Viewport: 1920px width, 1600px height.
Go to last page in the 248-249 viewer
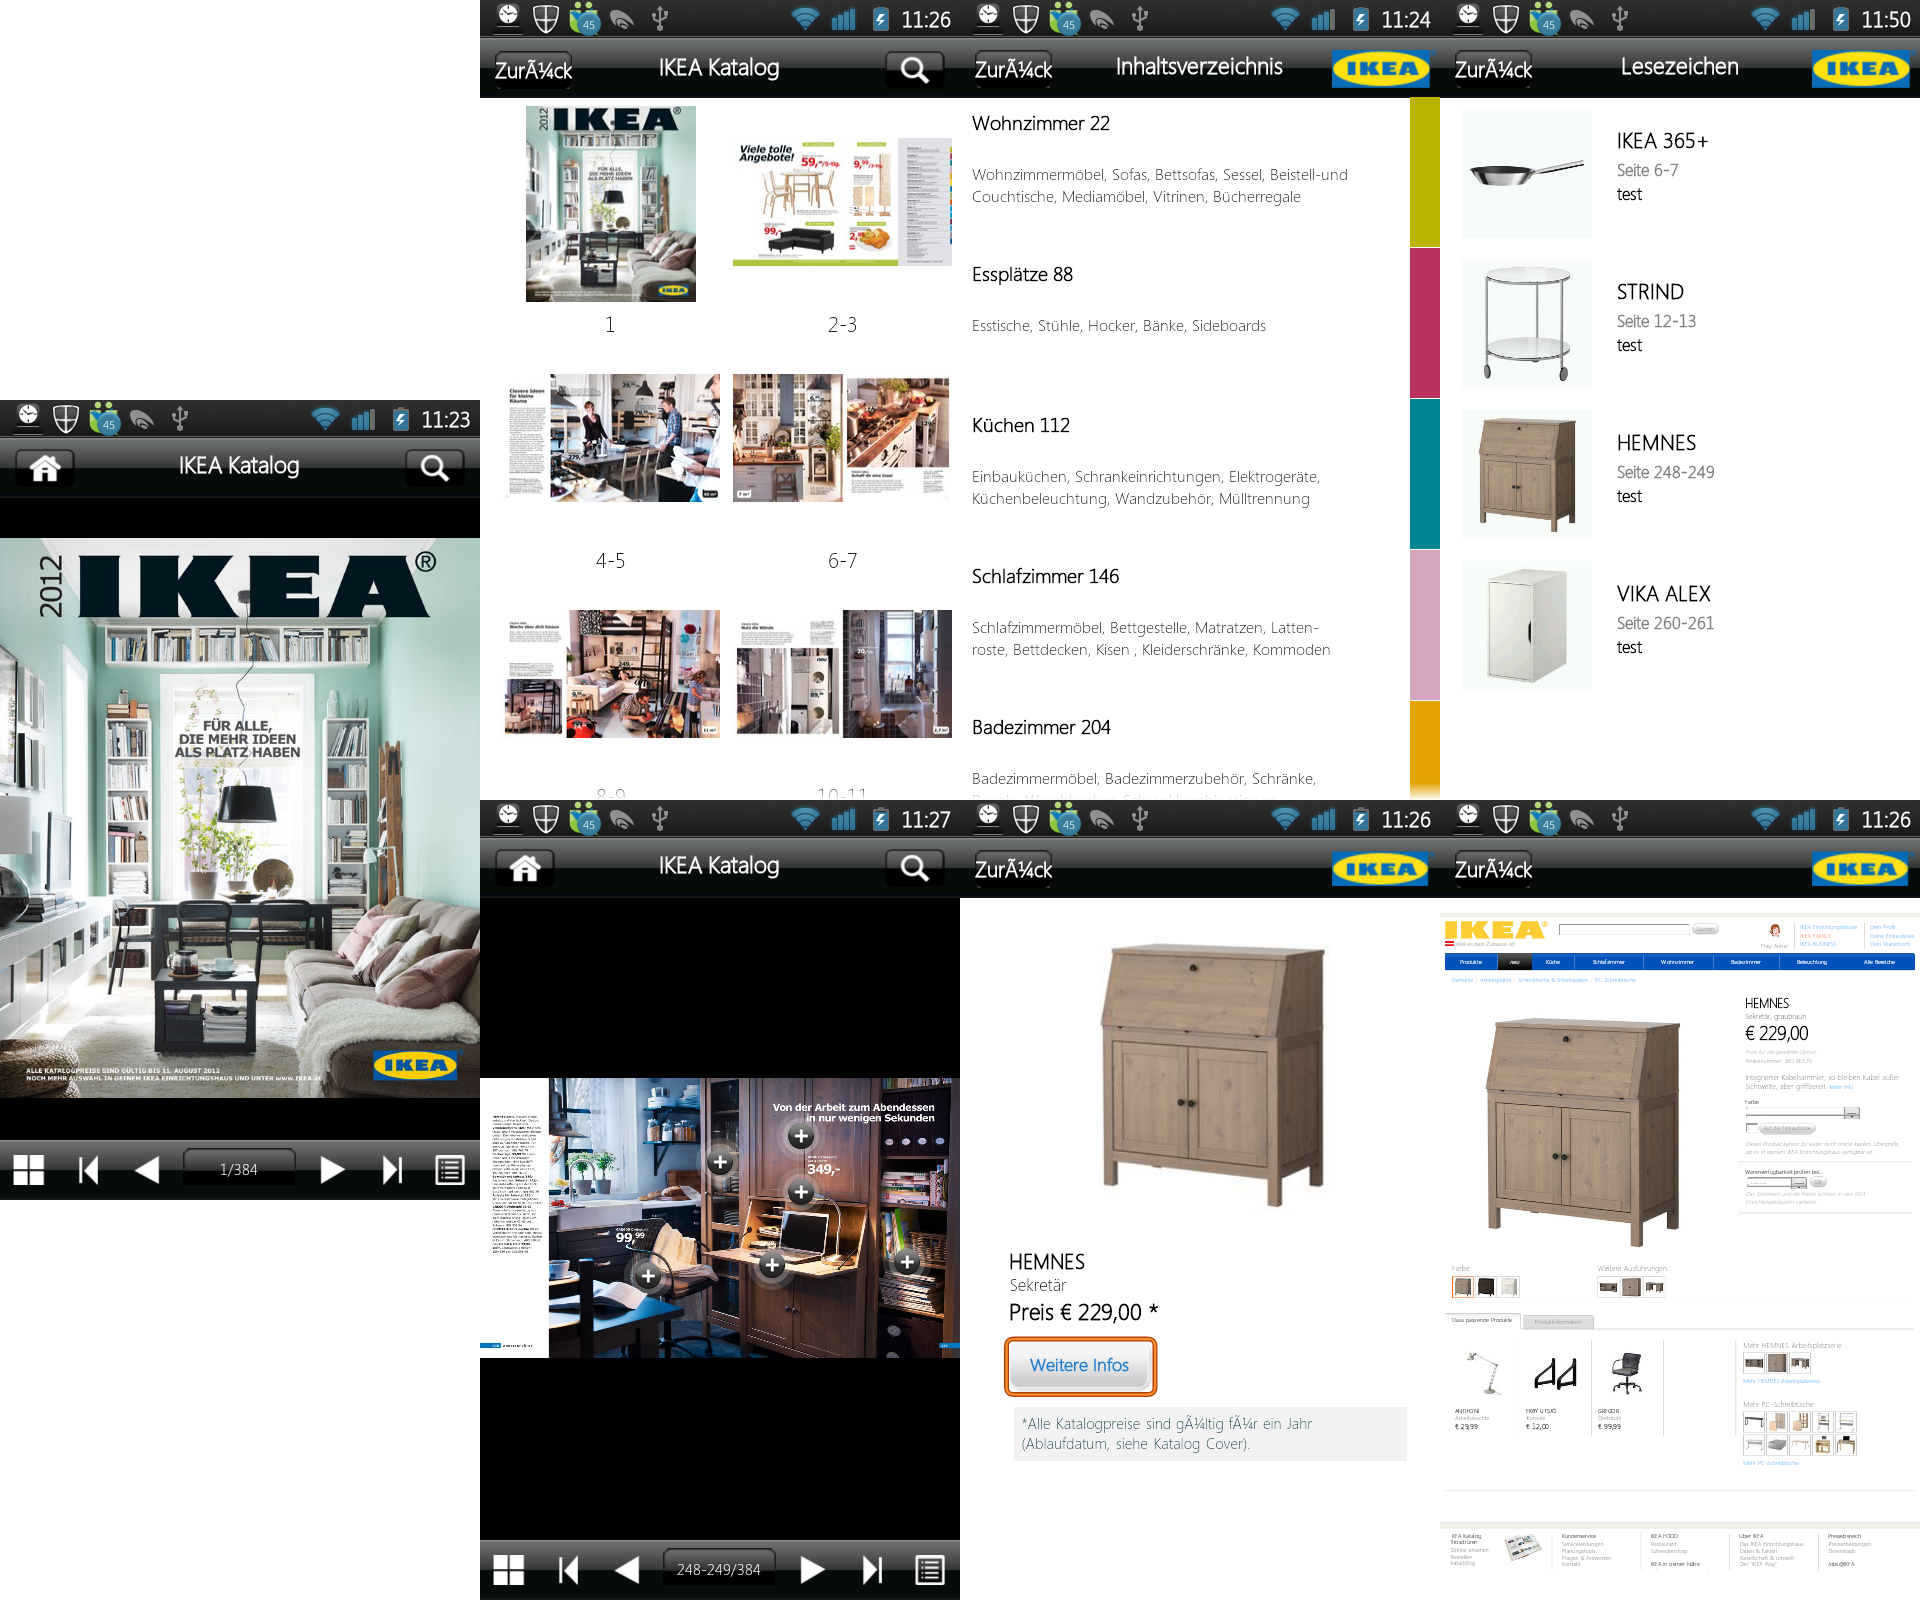872,1570
